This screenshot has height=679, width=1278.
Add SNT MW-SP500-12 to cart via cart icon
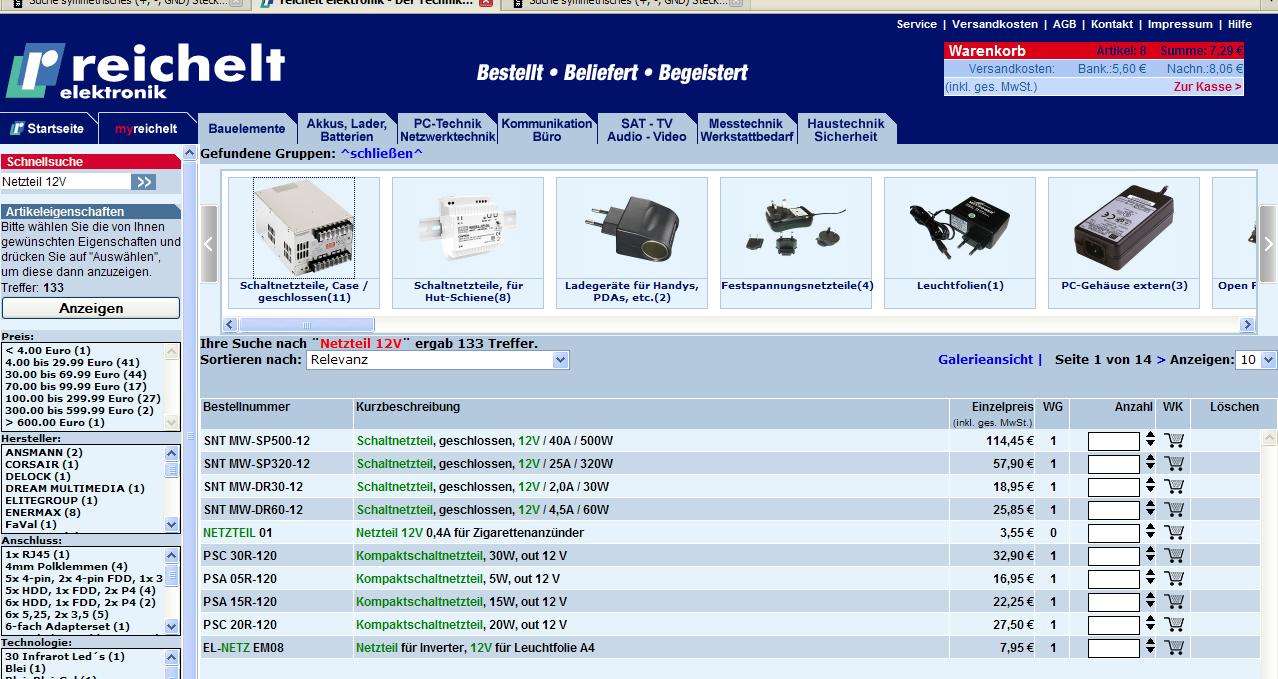pyautogui.click(x=1174, y=441)
